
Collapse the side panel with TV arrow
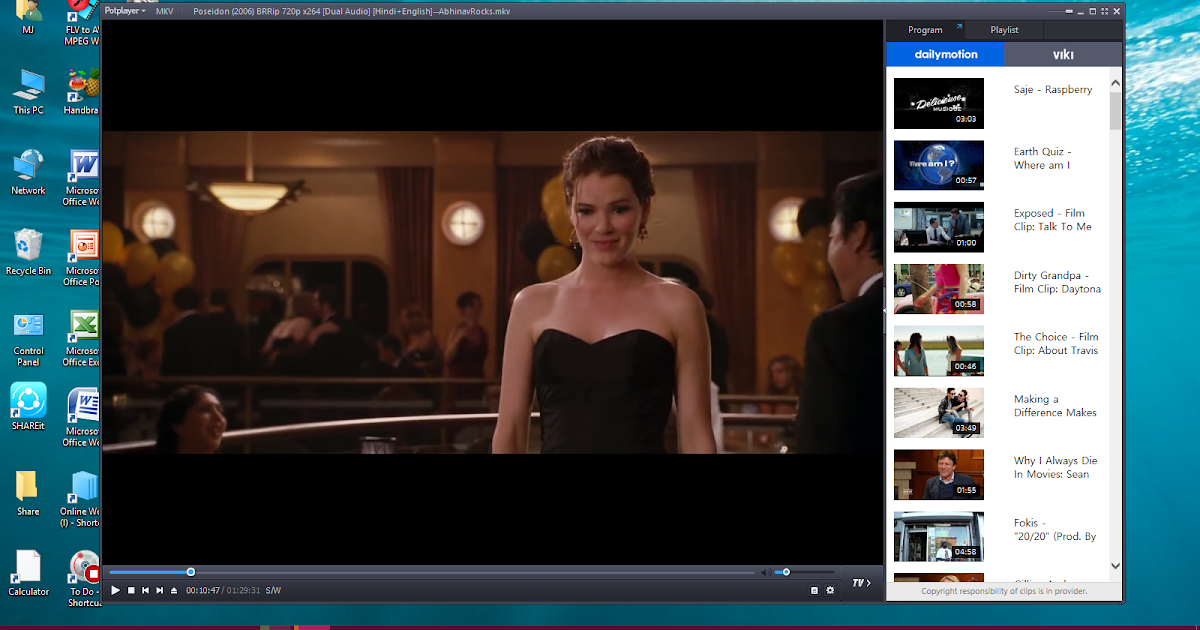coord(861,583)
